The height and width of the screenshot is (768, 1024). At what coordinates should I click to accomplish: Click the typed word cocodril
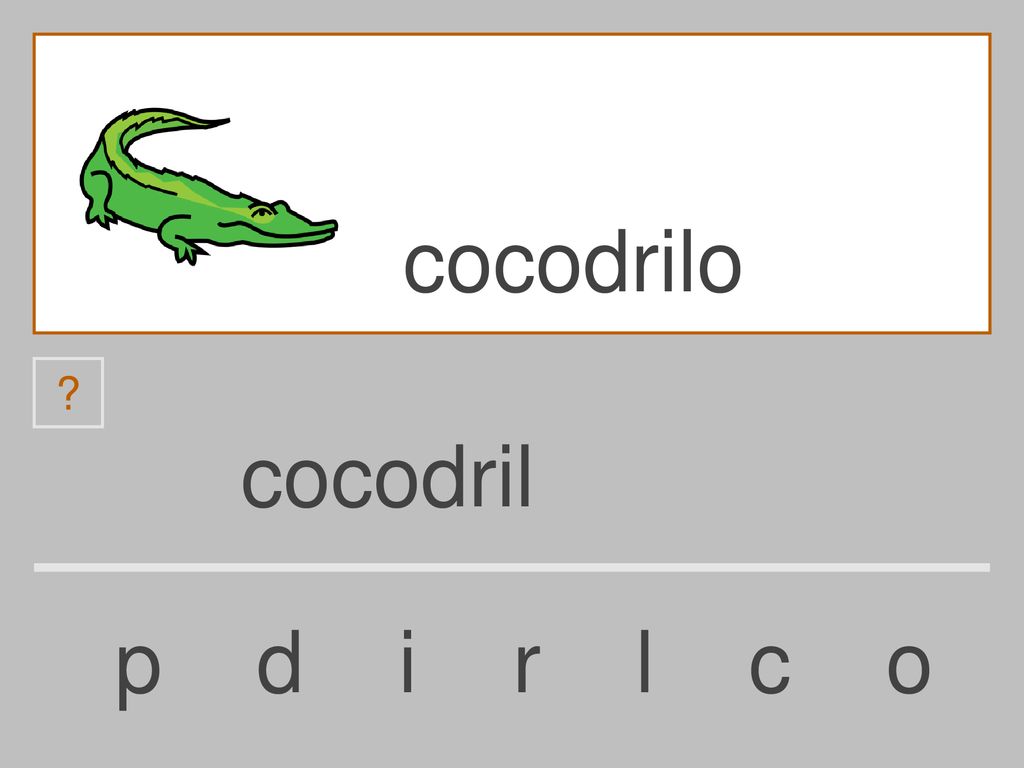click(x=387, y=476)
